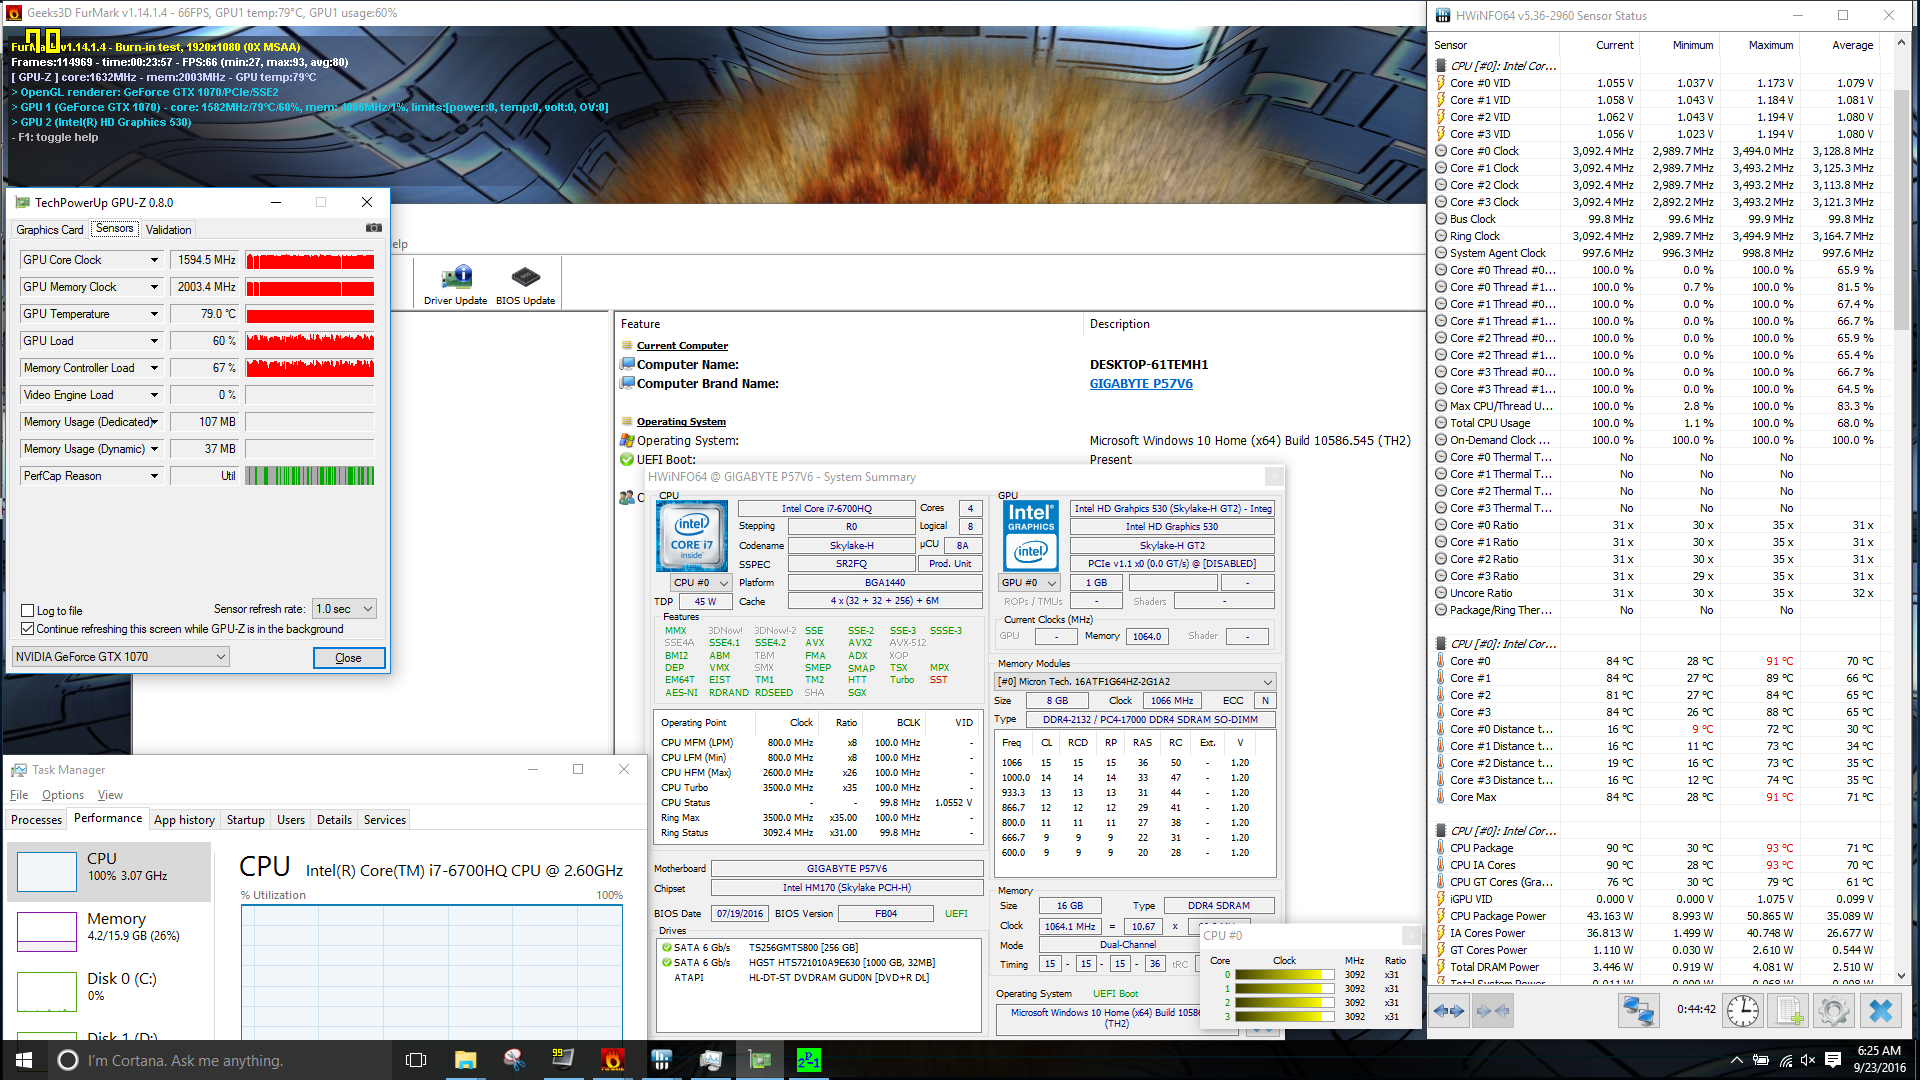The image size is (1920, 1080).
Task: Click blue X to close HWiNFO sensors
Action: point(1880,1011)
